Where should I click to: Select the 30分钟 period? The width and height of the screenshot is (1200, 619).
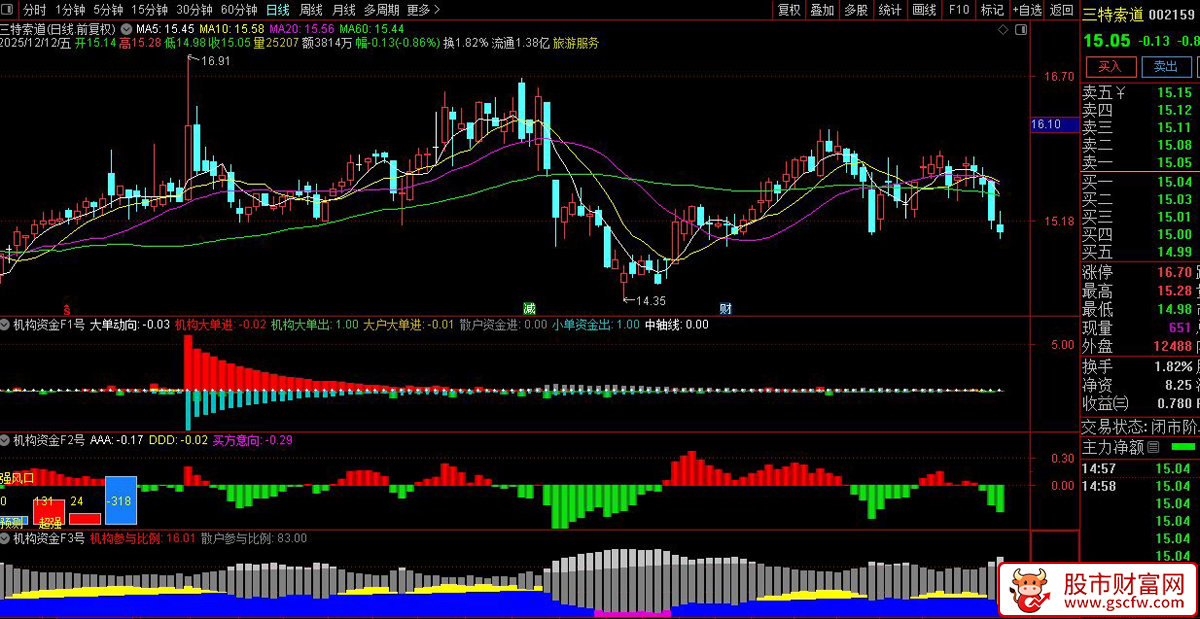[x=194, y=10]
